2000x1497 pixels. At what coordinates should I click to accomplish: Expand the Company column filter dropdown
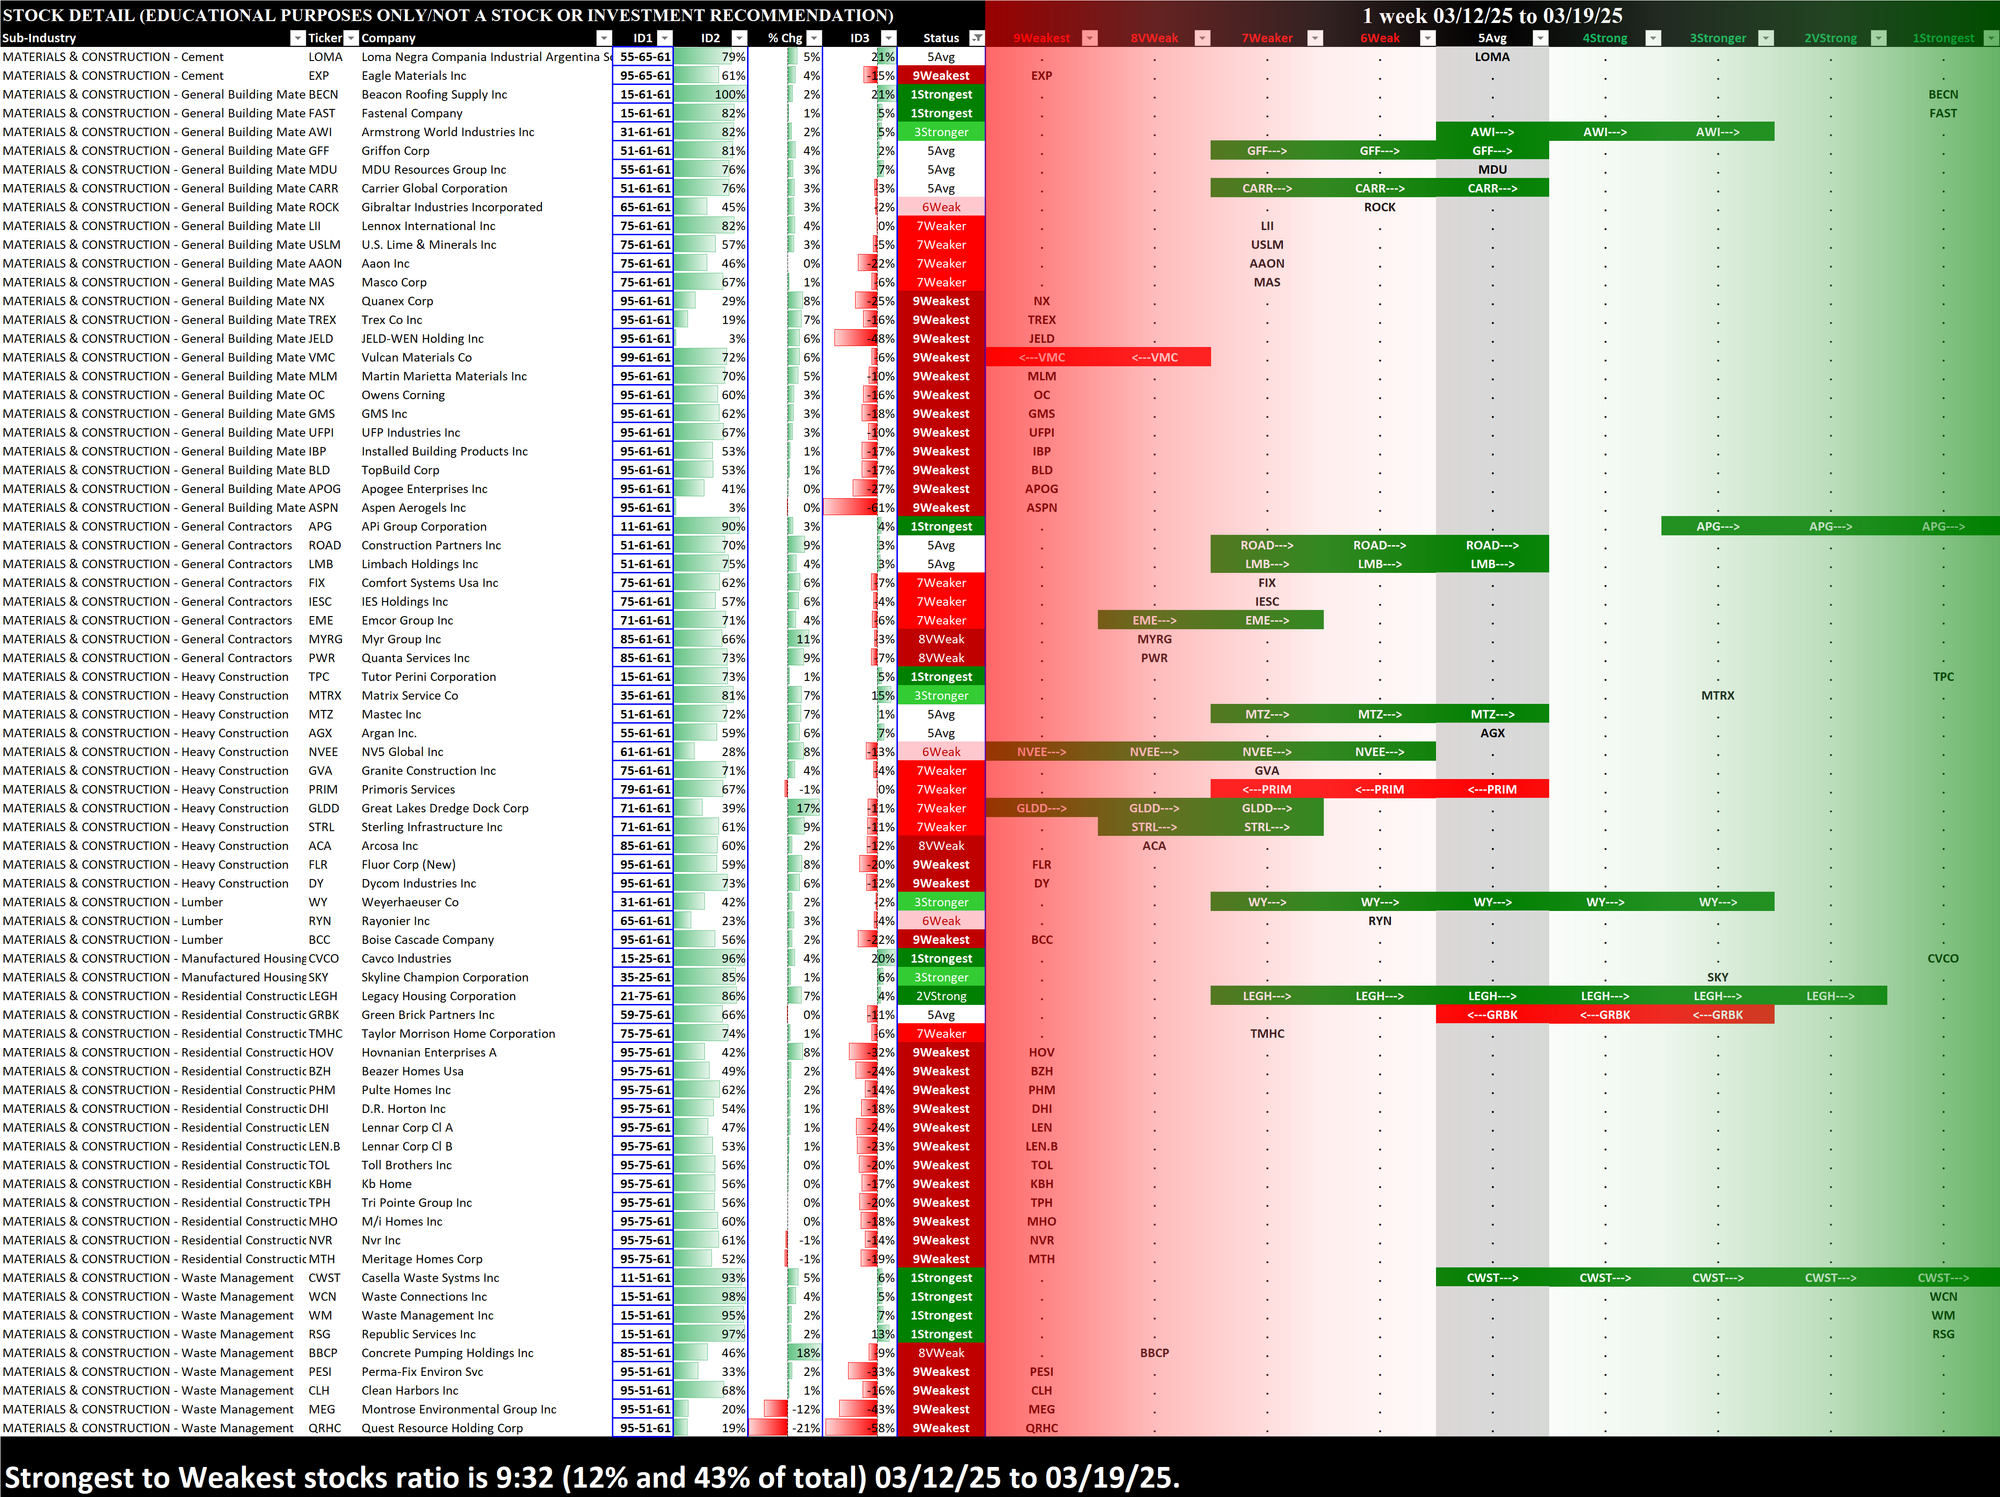[x=603, y=38]
